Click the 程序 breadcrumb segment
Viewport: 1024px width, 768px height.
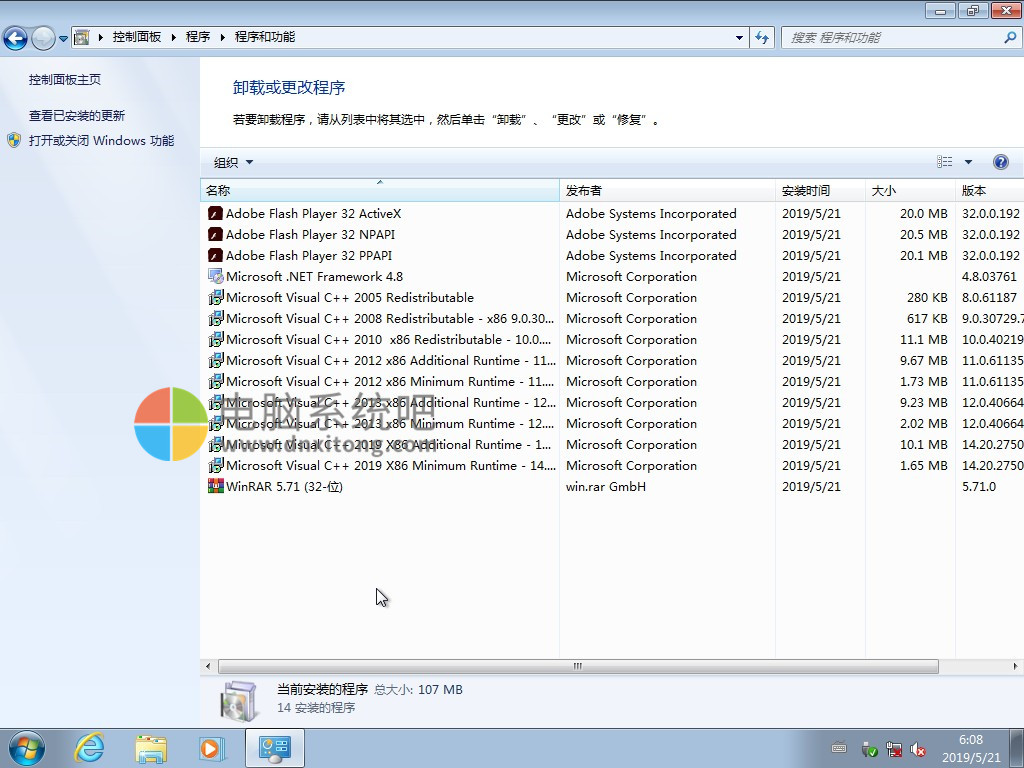[198, 37]
